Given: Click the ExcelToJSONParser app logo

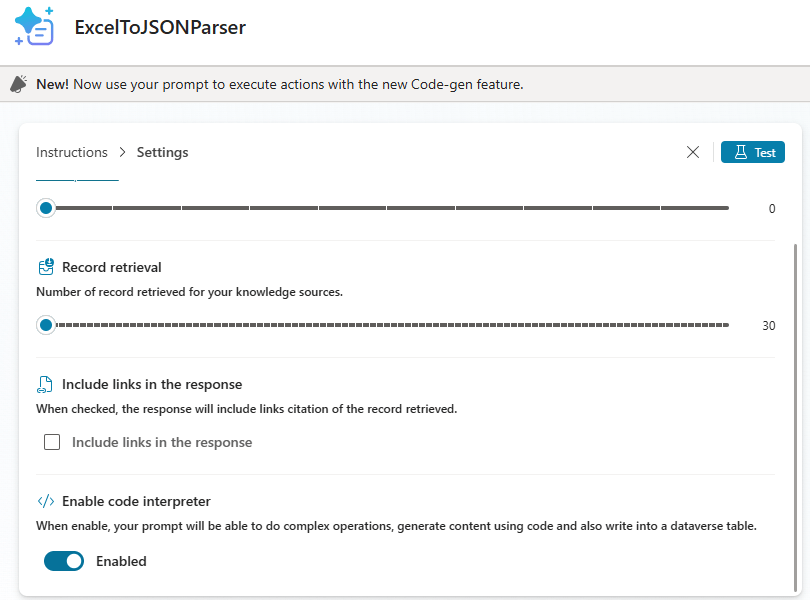Looking at the screenshot, I should (x=34, y=27).
